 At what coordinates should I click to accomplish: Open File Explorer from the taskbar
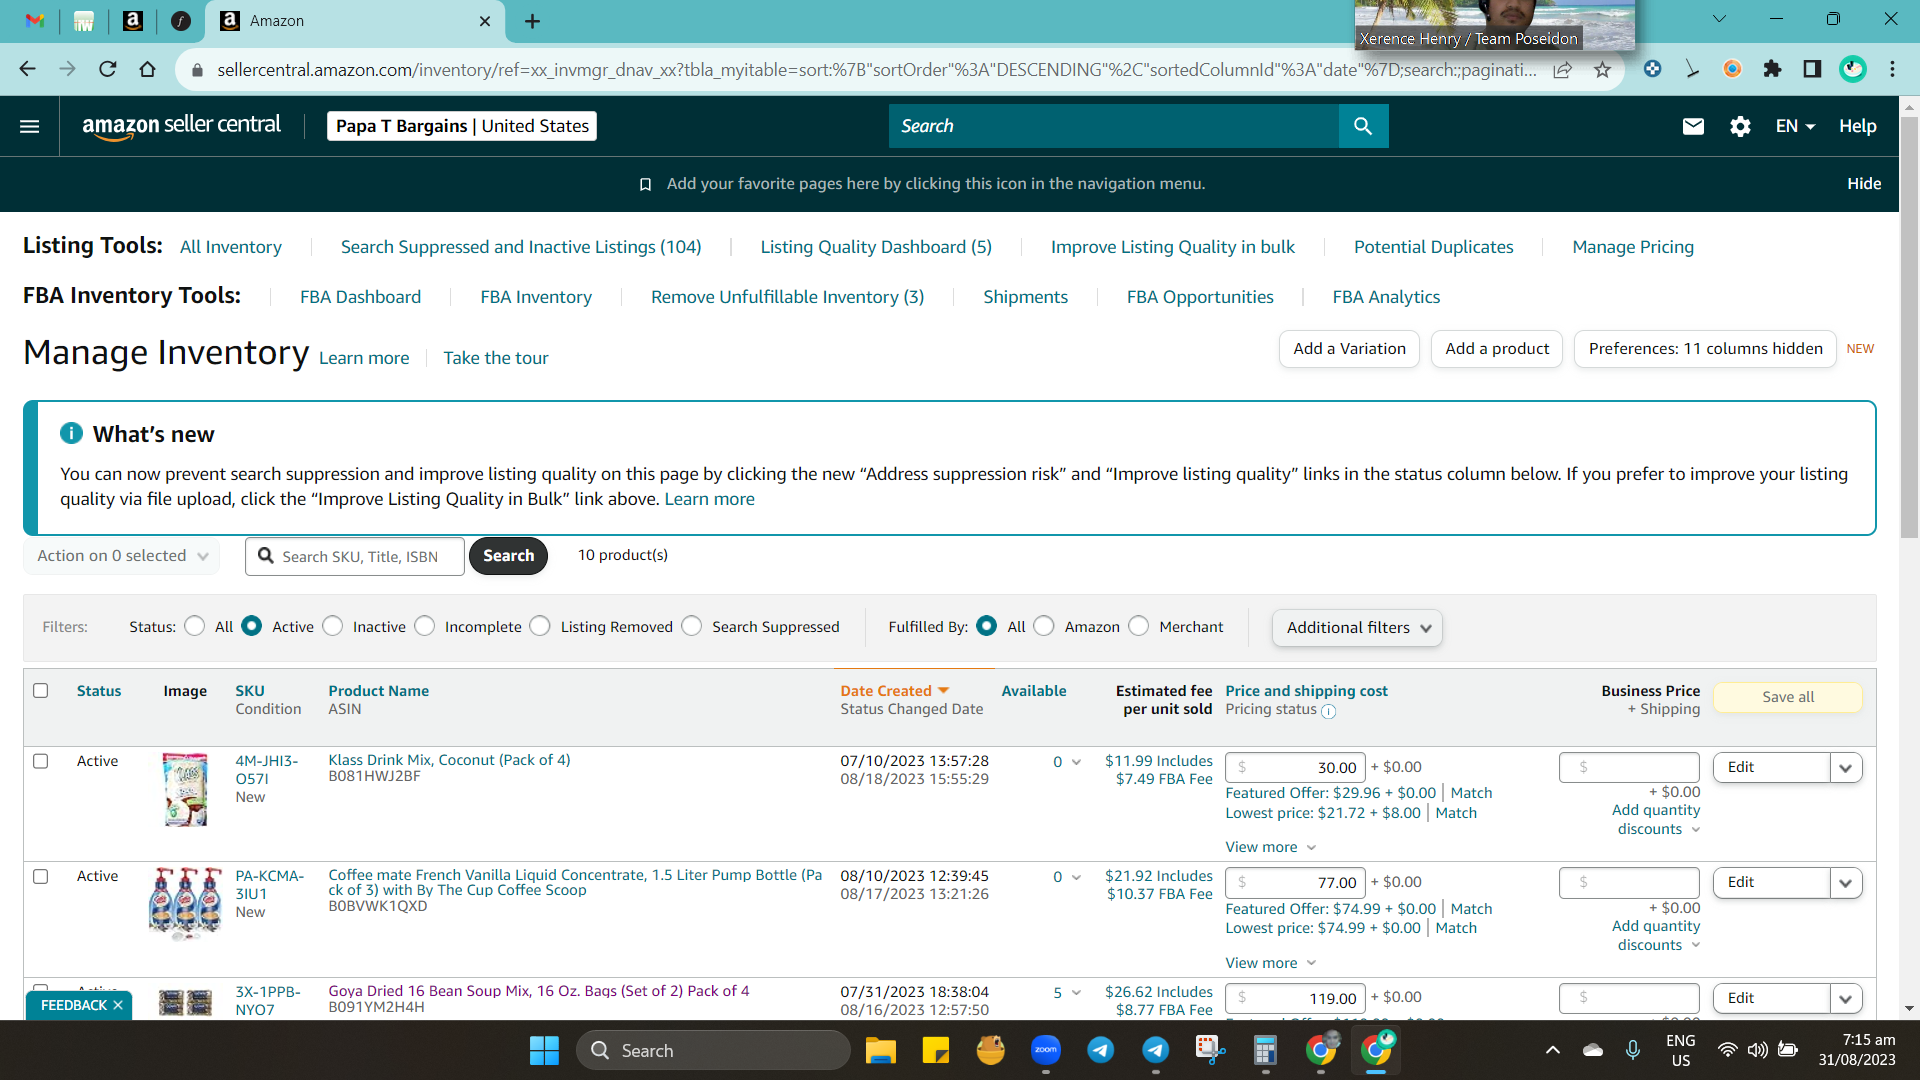pos(880,1050)
